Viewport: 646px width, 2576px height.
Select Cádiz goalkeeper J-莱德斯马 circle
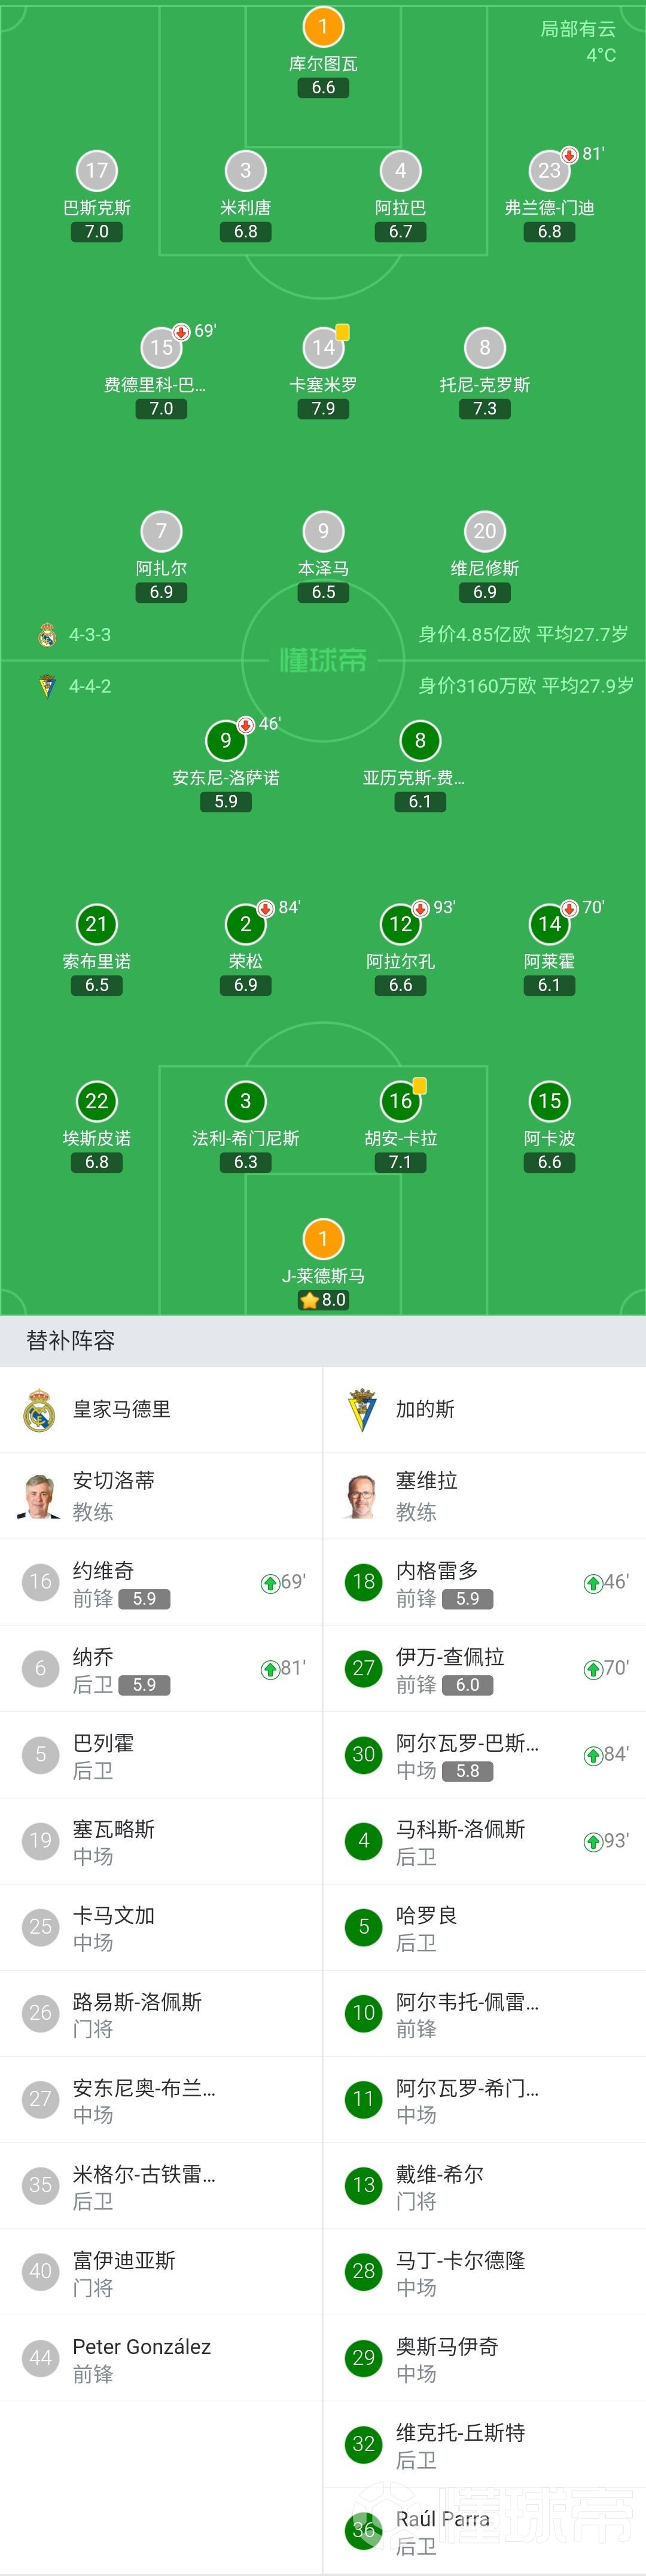click(x=323, y=1239)
